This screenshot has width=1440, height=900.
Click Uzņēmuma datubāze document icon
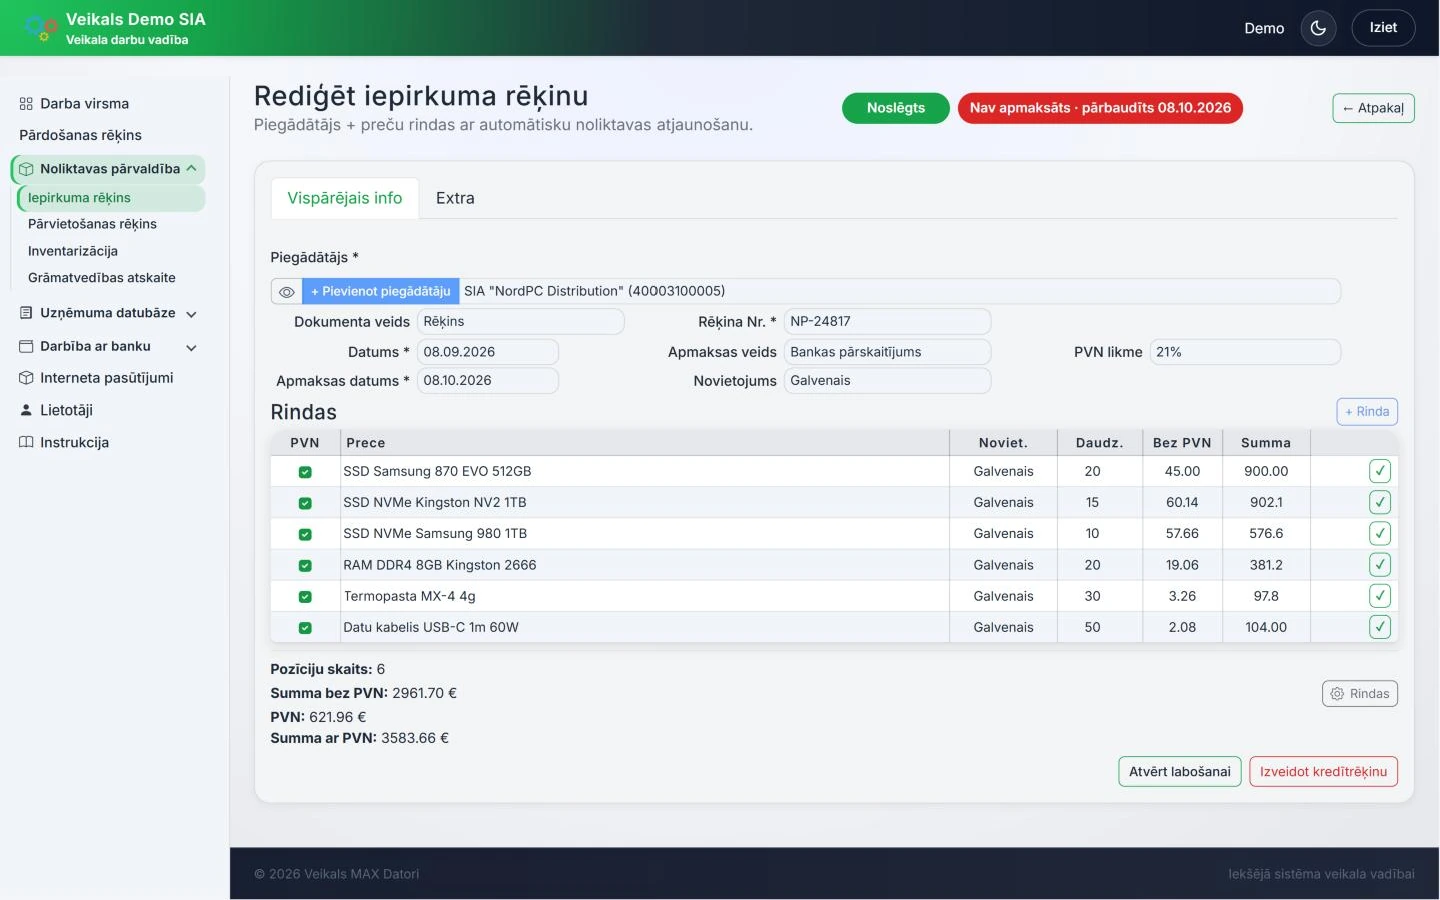click(x=26, y=313)
